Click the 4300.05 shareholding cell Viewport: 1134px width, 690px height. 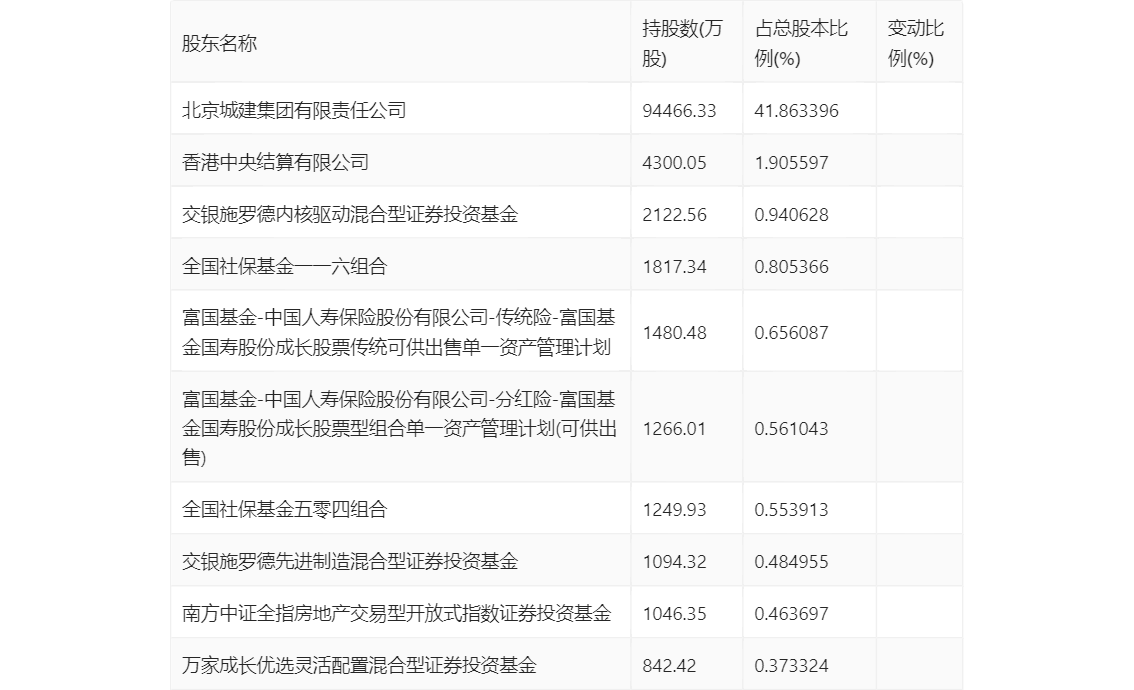[x=674, y=163]
